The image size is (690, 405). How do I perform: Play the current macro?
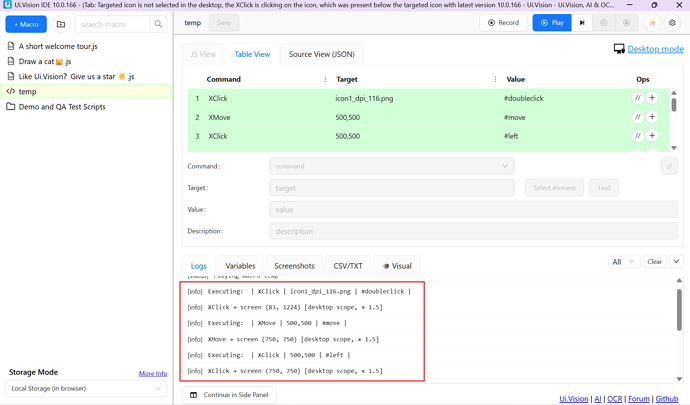click(x=552, y=23)
